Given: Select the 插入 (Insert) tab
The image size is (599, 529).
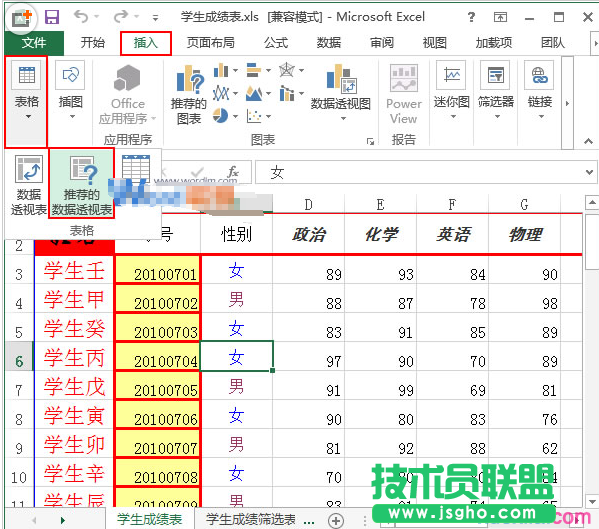Looking at the screenshot, I should click(146, 43).
